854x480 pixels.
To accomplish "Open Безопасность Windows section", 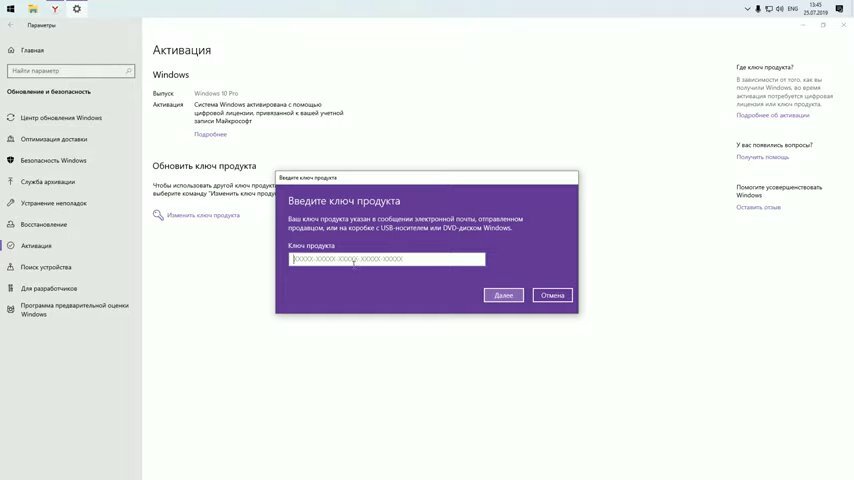I will click(x=53, y=160).
